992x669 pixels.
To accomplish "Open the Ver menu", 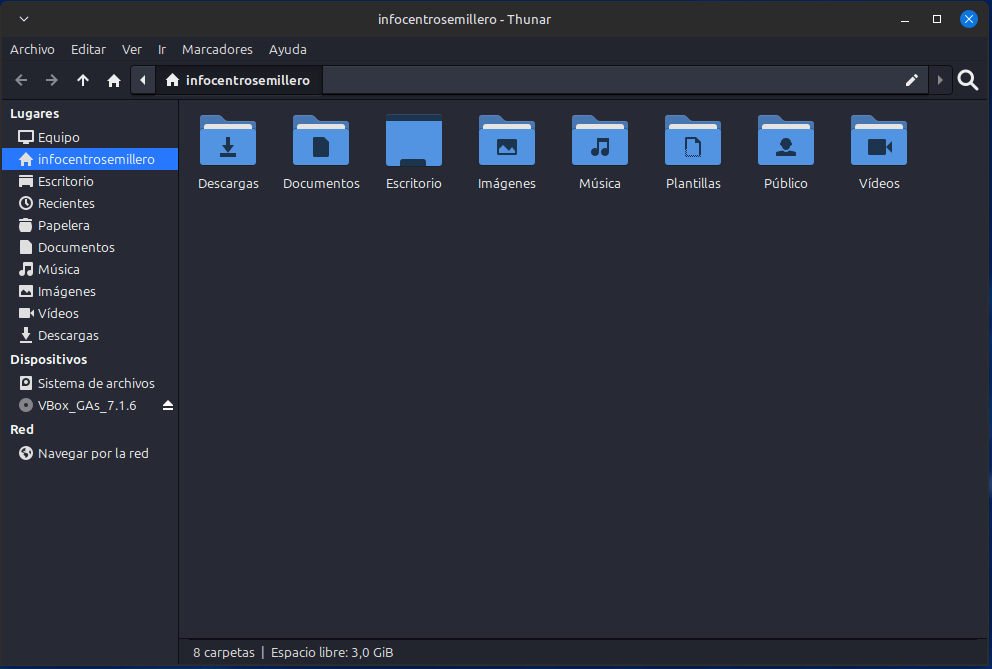I will coord(132,49).
